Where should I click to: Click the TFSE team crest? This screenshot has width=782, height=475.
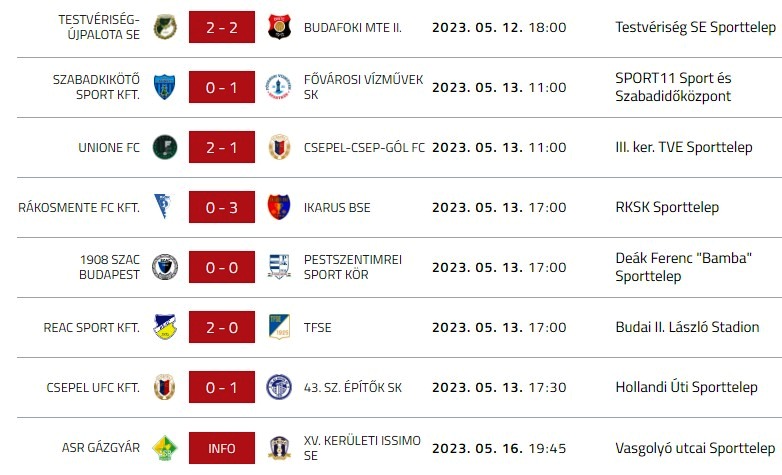click(279, 327)
